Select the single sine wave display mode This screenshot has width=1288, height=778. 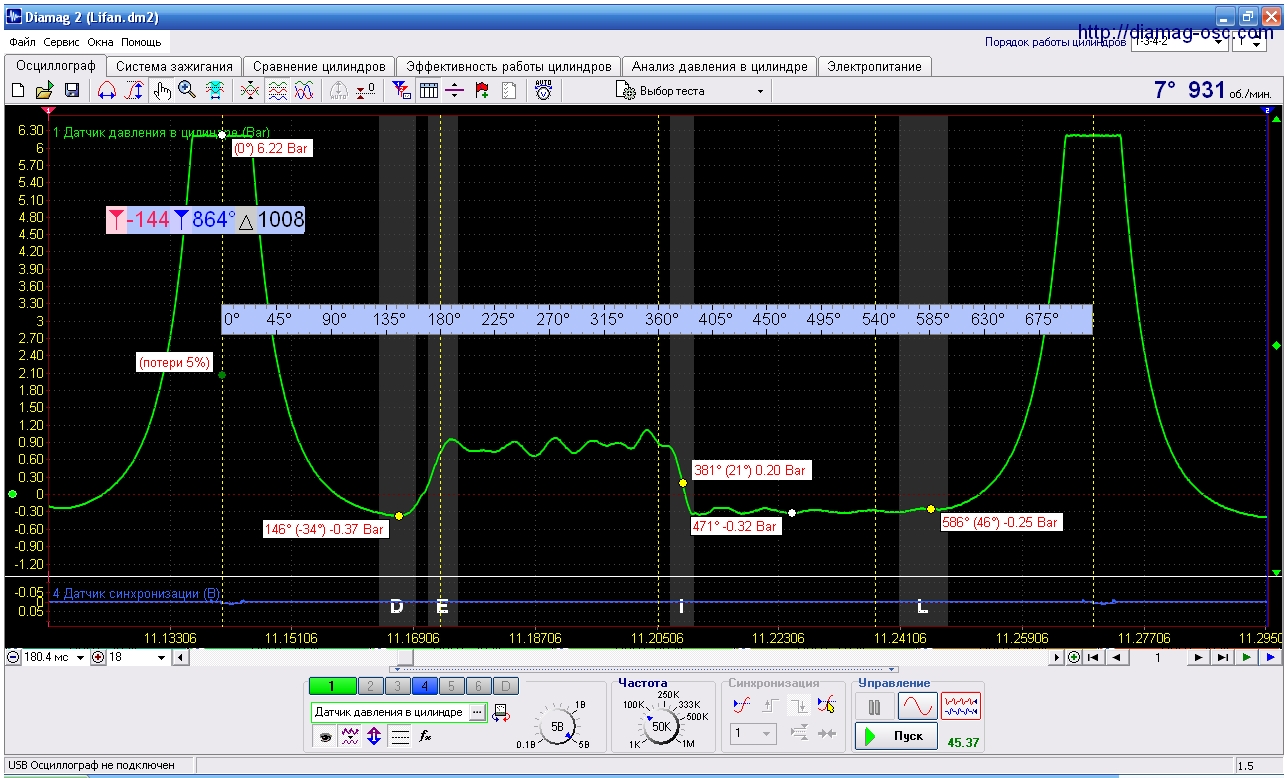pyautogui.click(x=917, y=707)
